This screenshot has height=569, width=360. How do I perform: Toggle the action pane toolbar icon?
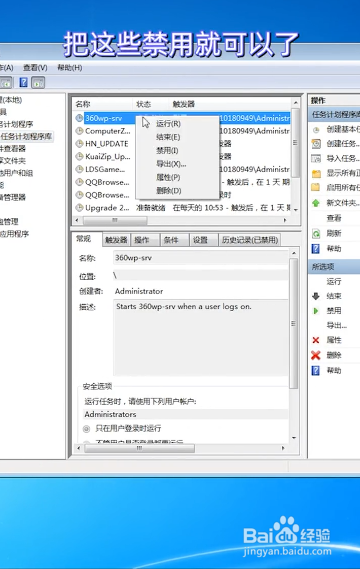38,83
